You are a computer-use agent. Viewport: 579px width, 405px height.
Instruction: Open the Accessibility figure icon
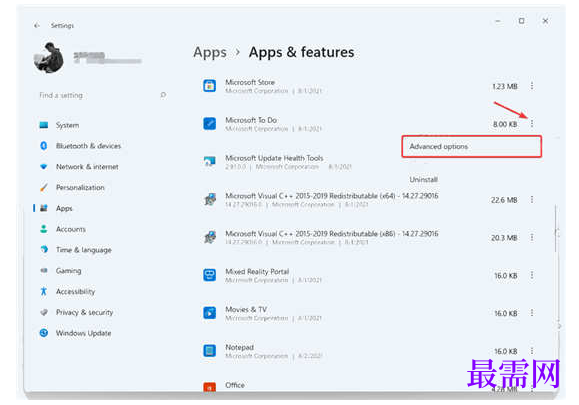click(44, 291)
